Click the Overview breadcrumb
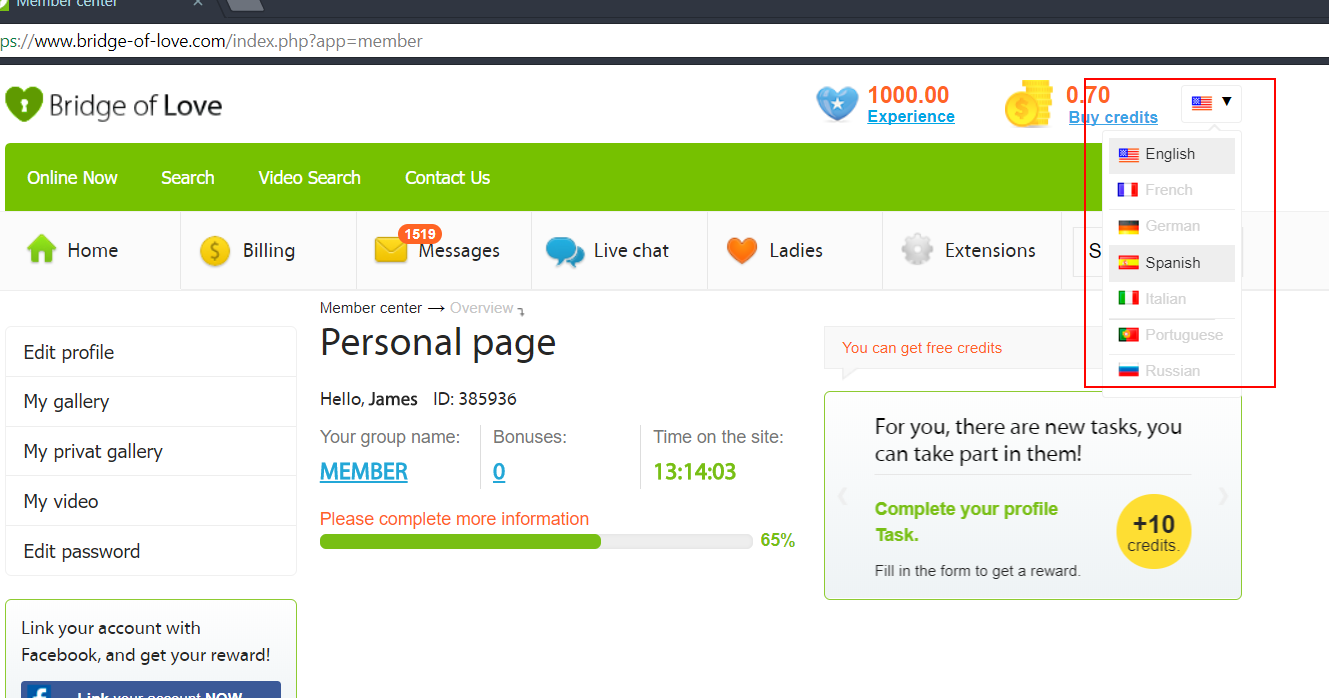 [482, 308]
